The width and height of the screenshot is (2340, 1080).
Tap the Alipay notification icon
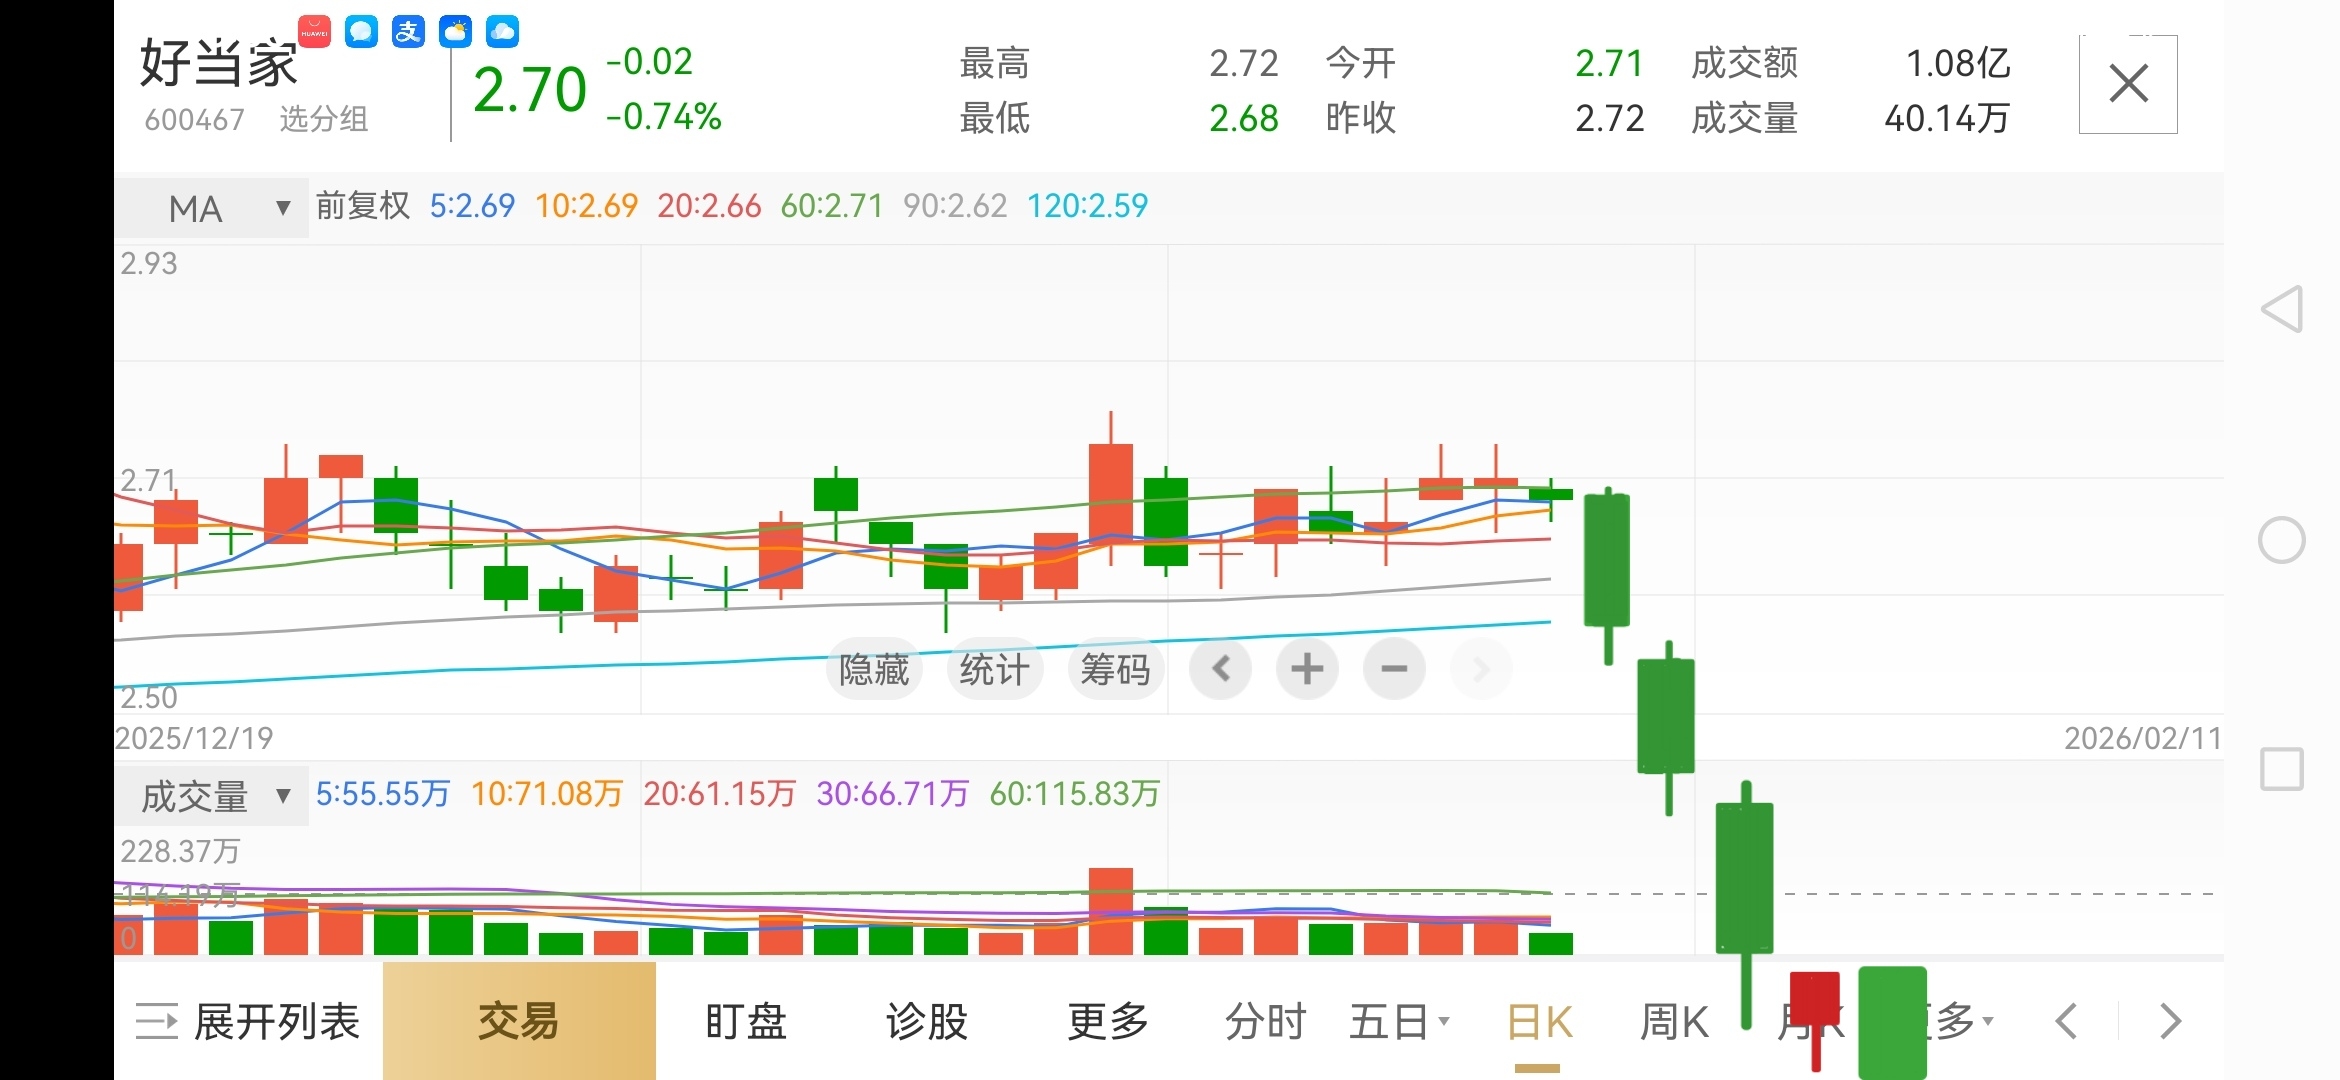408,32
